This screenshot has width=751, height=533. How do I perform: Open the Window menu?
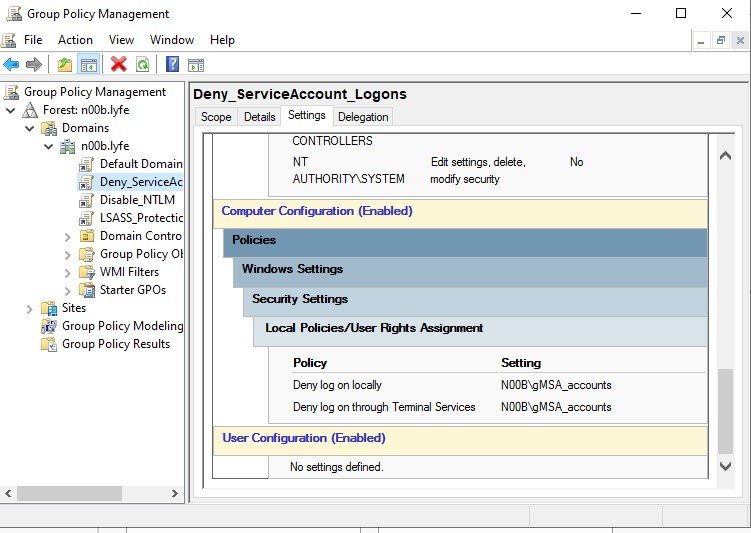coord(172,40)
